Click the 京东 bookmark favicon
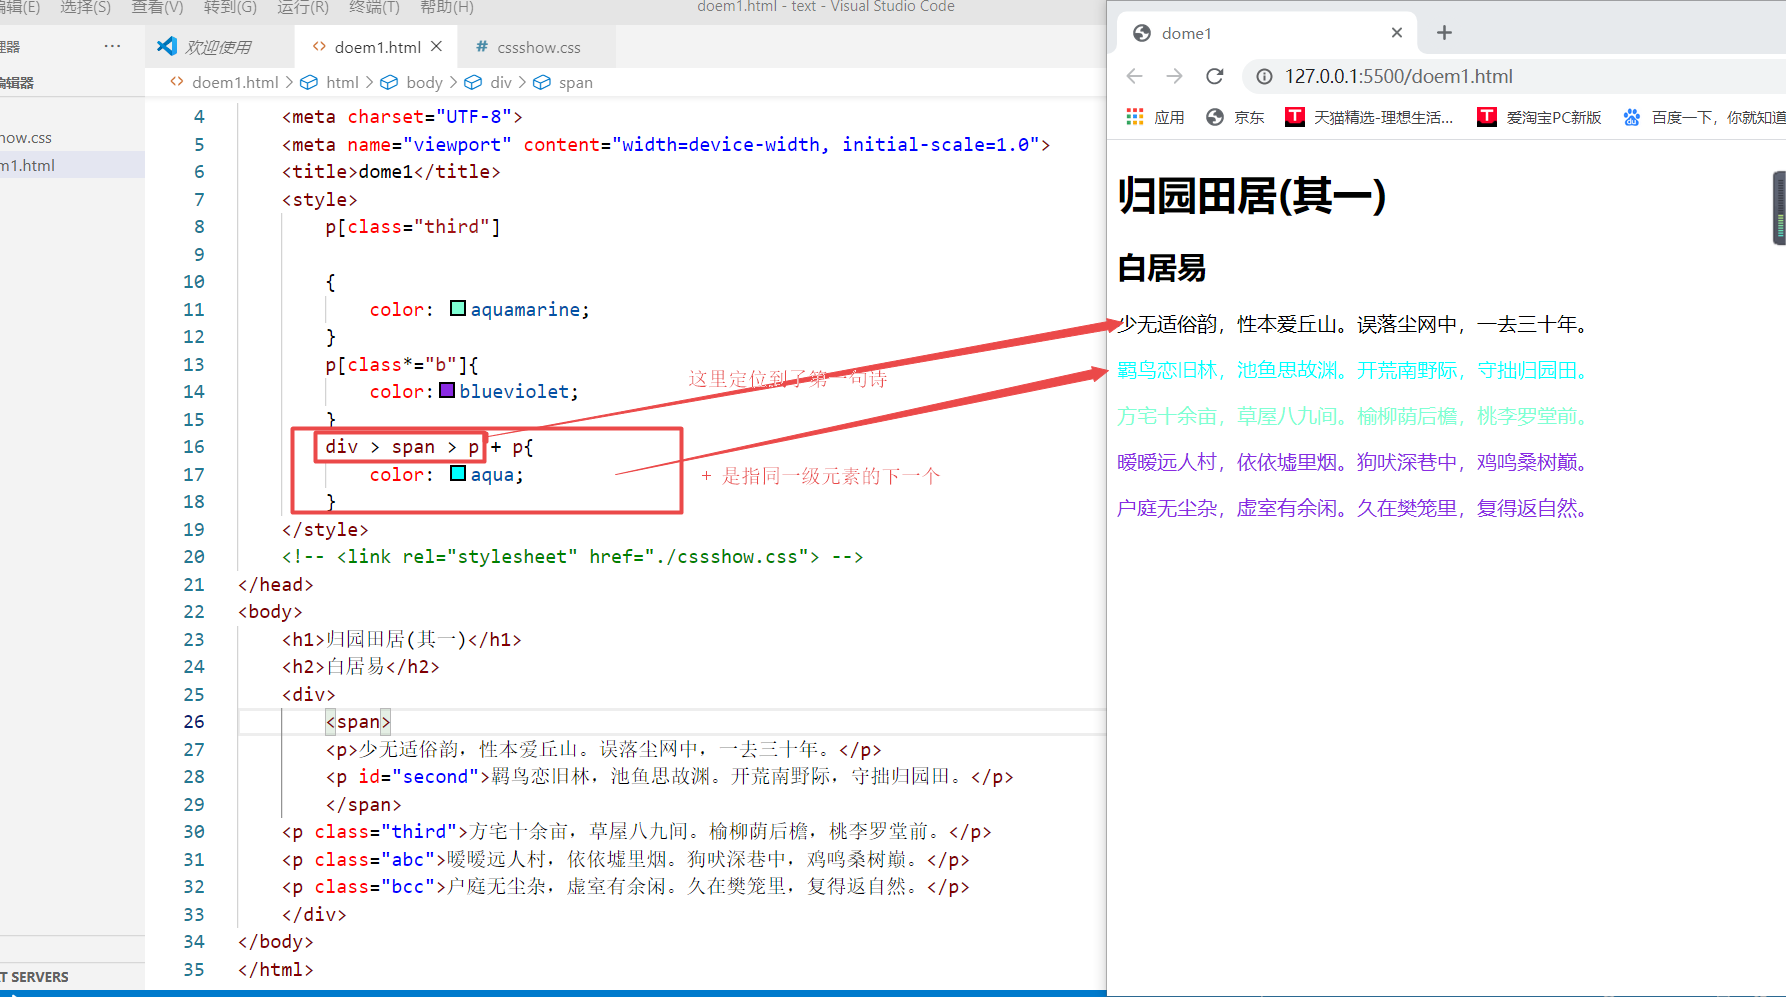This screenshot has width=1786, height=997. 1216,116
